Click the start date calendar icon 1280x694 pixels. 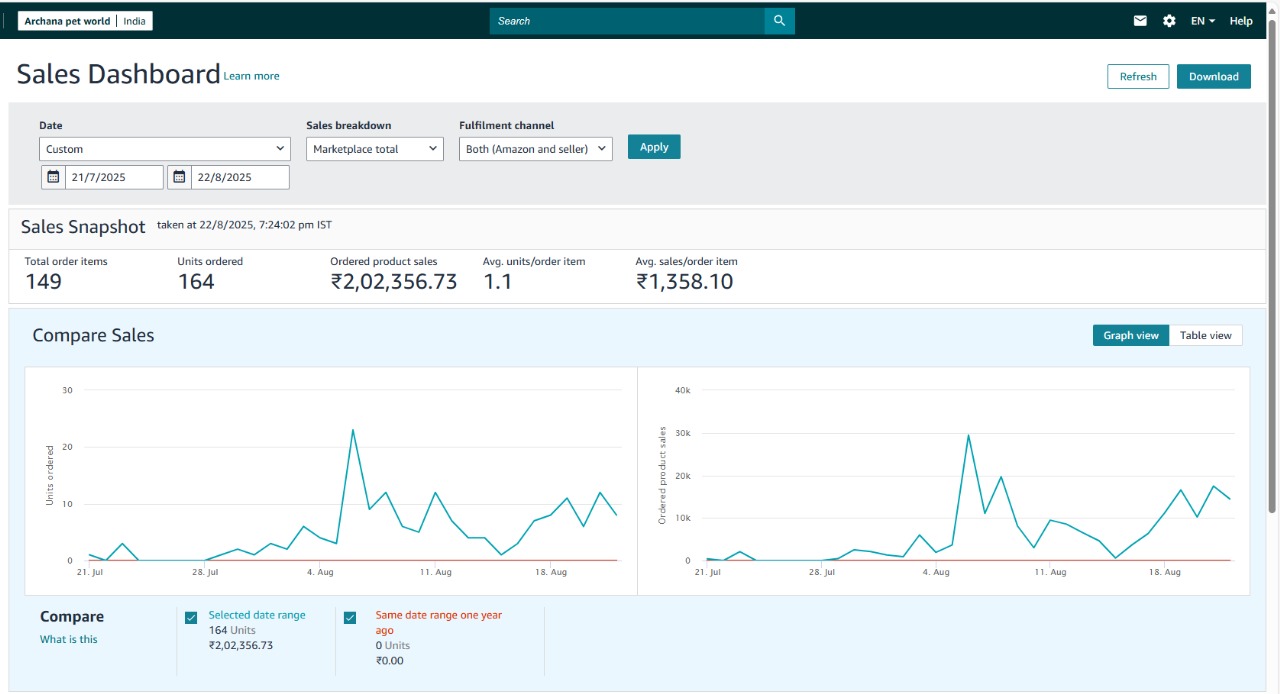(x=54, y=177)
